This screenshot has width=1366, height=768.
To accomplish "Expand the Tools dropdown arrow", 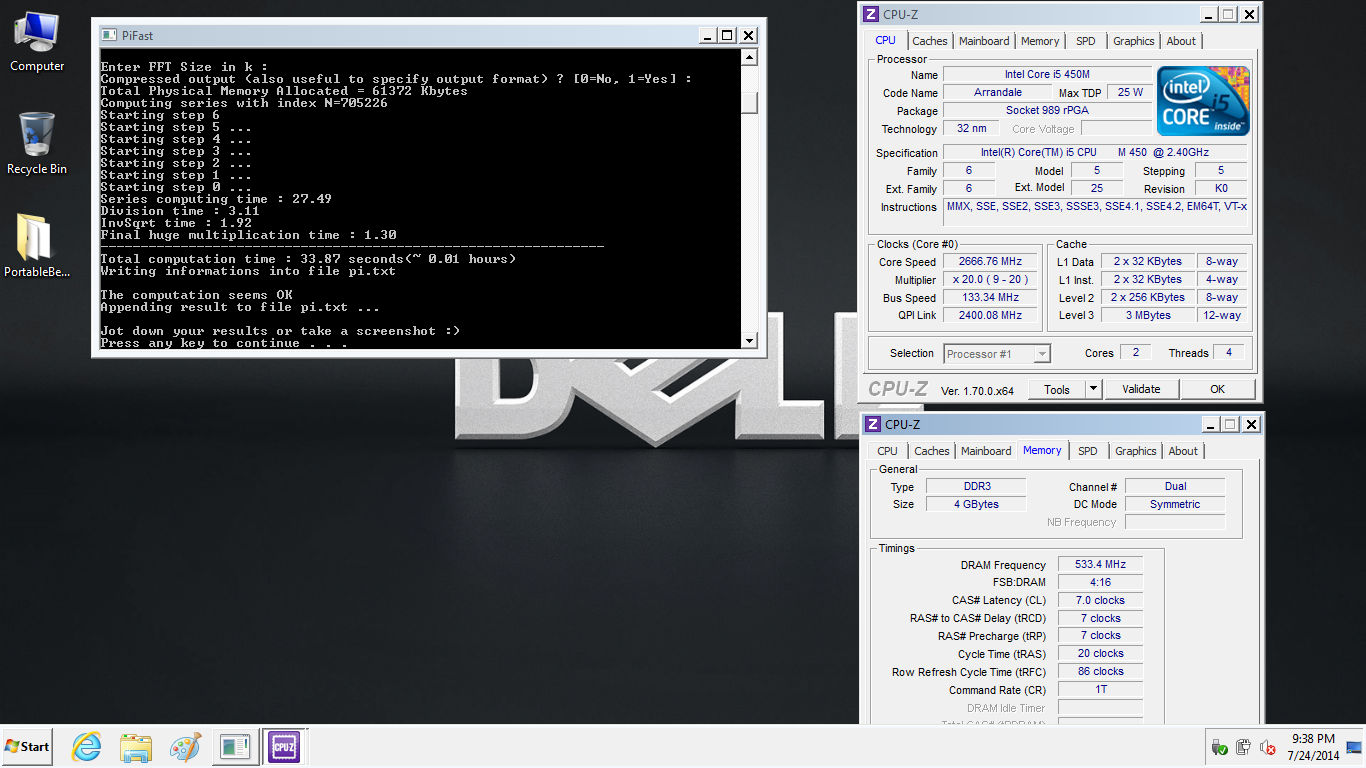I will pos(1093,389).
